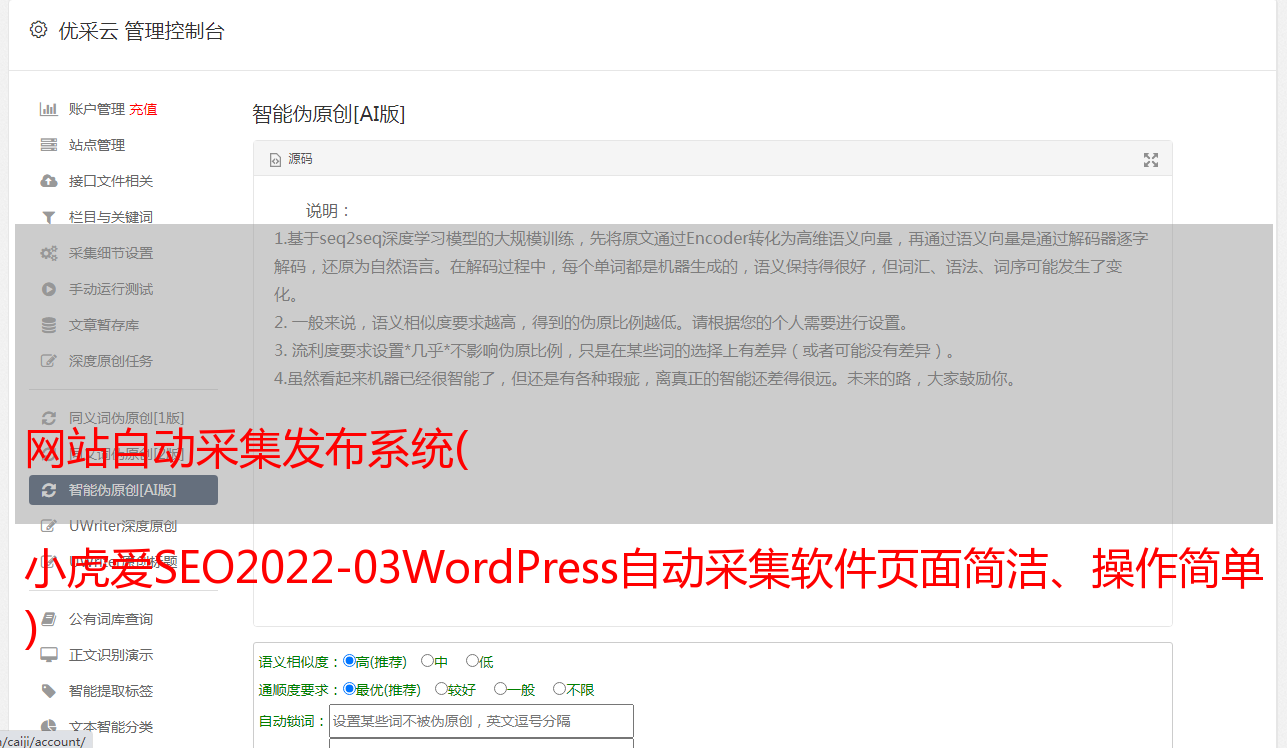The width and height of the screenshot is (1287, 748).
Task: Click the refresh icon for 智能伪原创[AI版]
Action: coord(48,490)
